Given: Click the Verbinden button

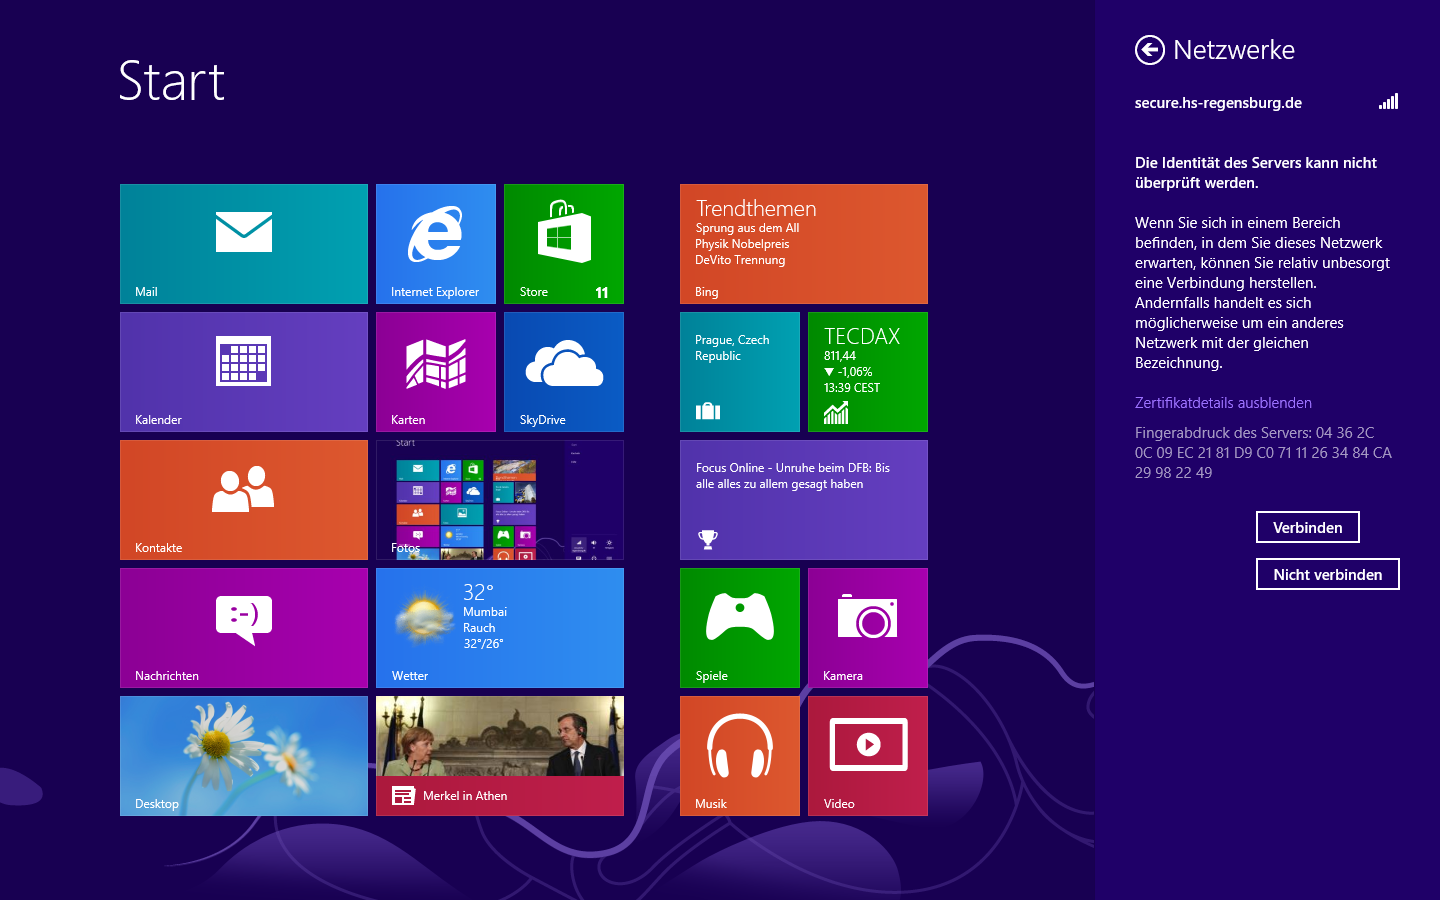Looking at the screenshot, I should [x=1308, y=527].
